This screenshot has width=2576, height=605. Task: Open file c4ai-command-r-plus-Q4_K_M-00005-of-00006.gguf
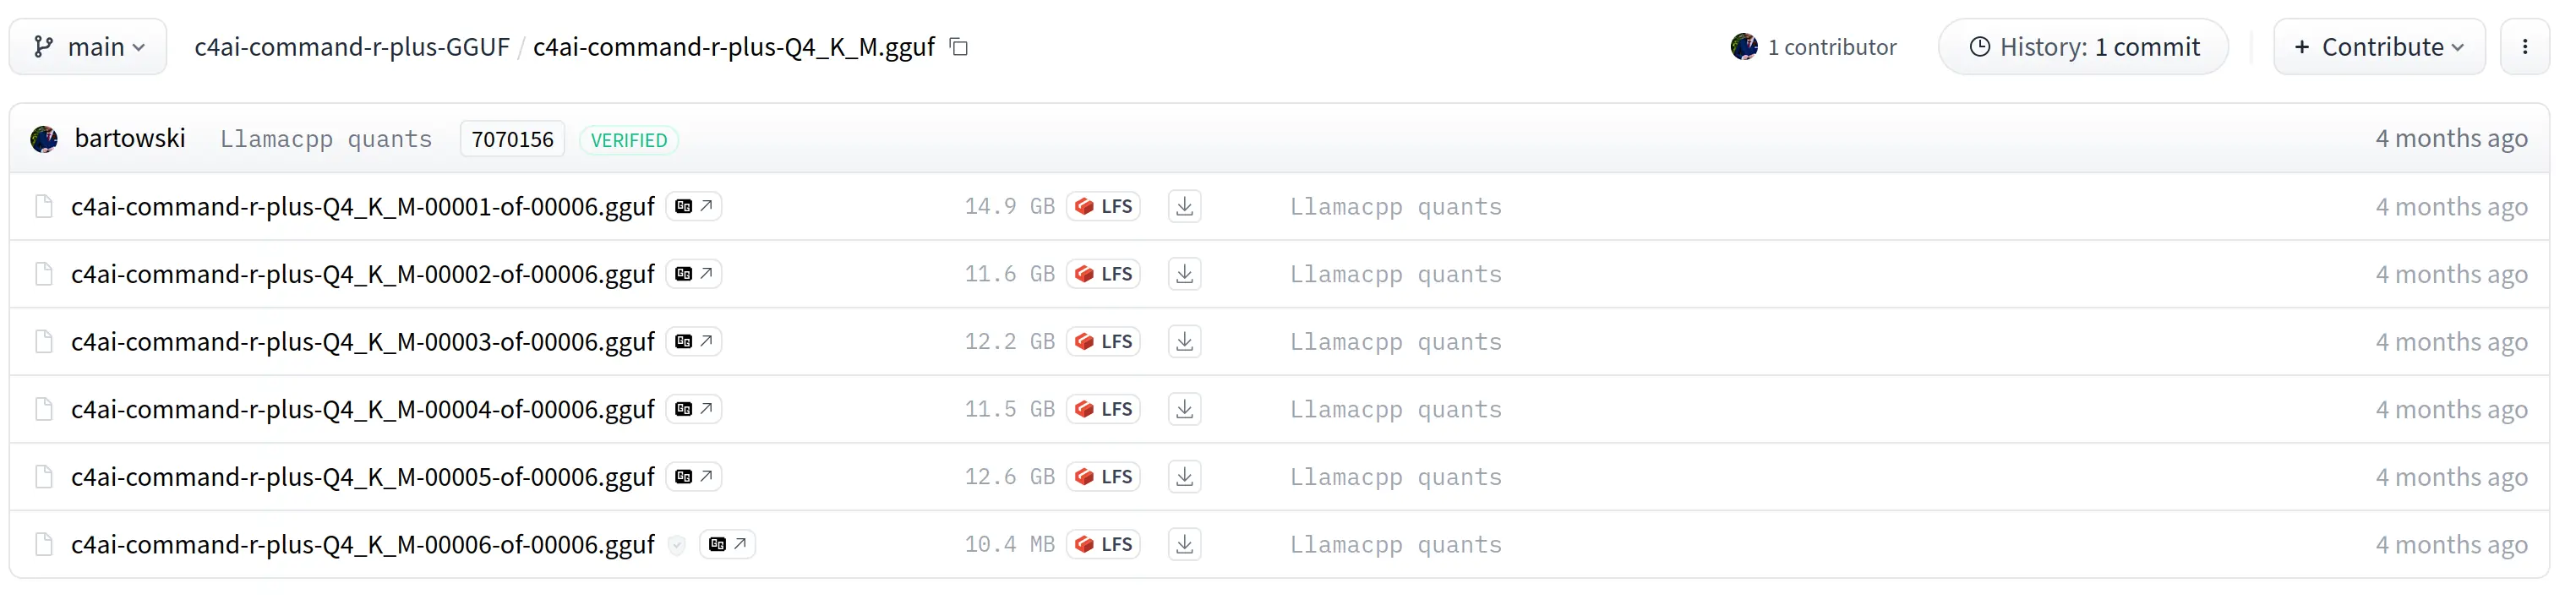(x=363, y=476)
